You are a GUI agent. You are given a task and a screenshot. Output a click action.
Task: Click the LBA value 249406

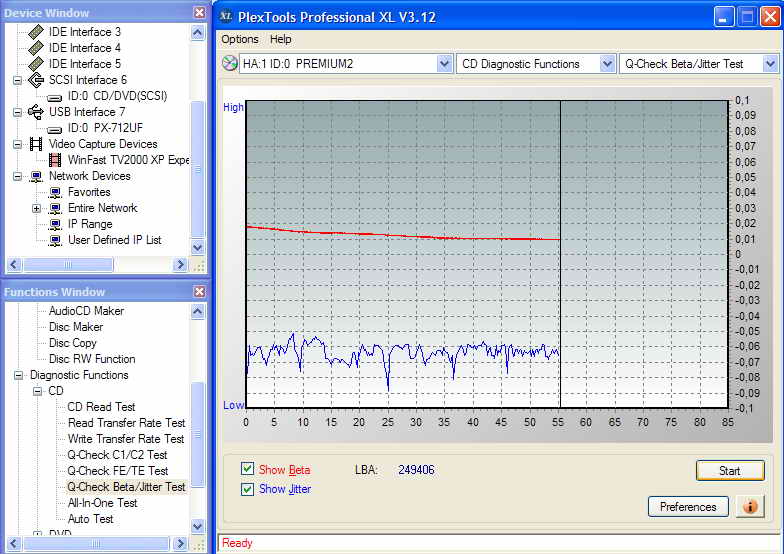[x=416, y=470]
